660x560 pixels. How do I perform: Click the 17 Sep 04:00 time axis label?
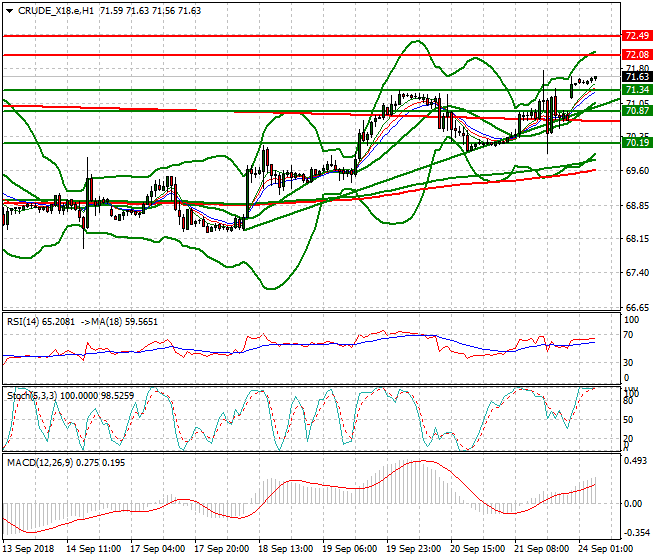coord(162,549)
